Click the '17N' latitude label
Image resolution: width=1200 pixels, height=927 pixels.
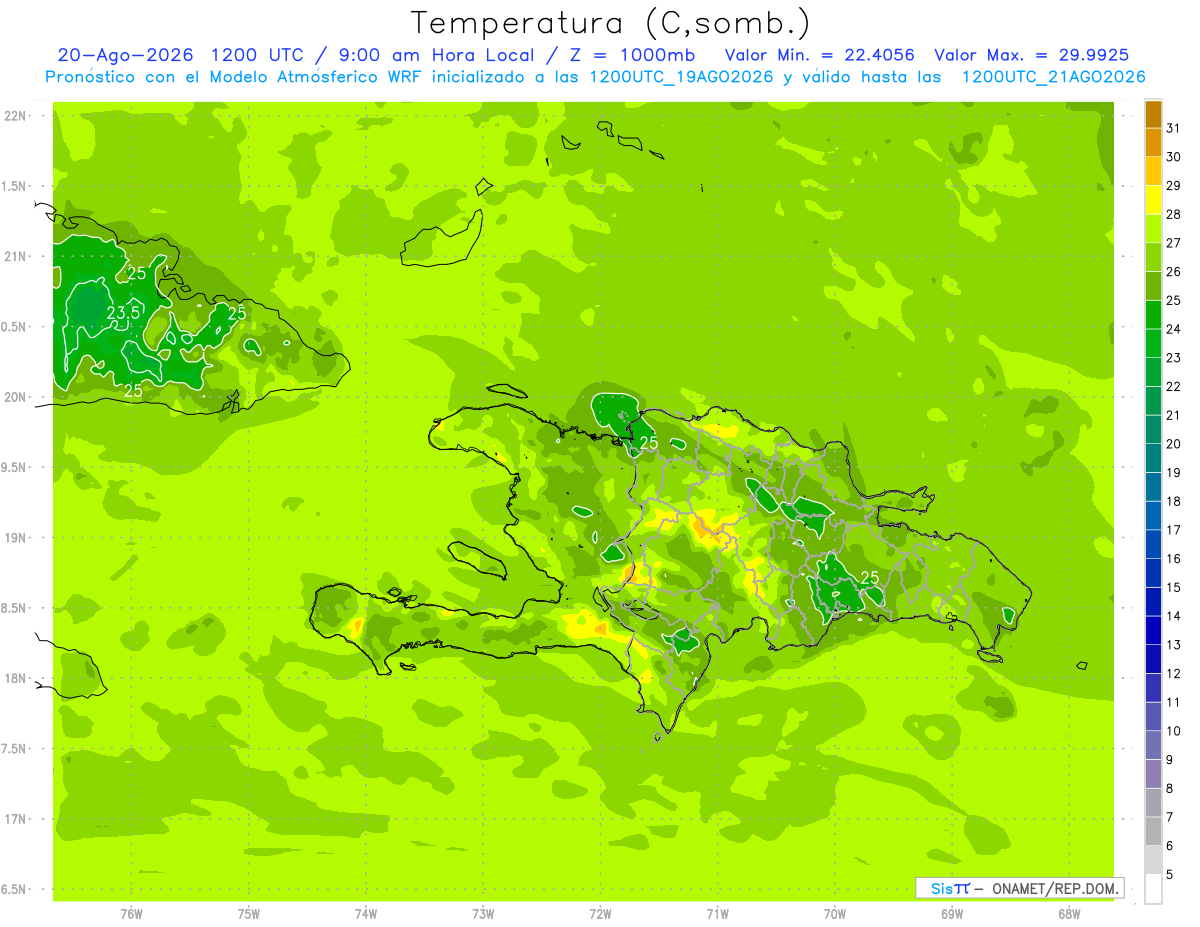[15, 819]
